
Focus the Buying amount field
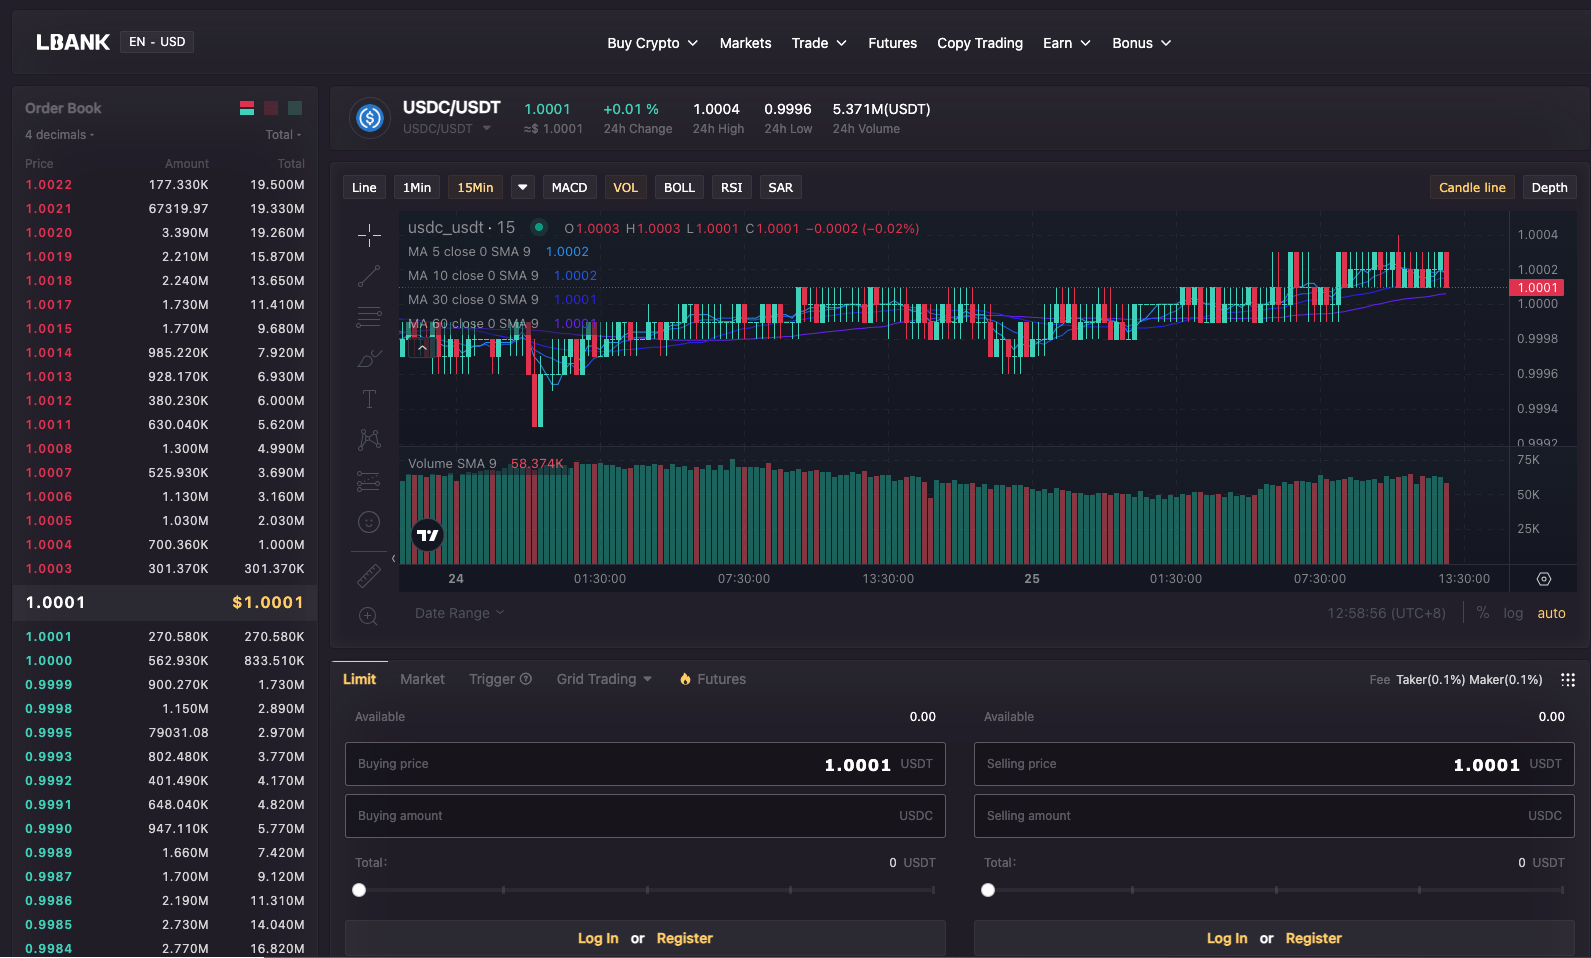click(x=645, y=816)
